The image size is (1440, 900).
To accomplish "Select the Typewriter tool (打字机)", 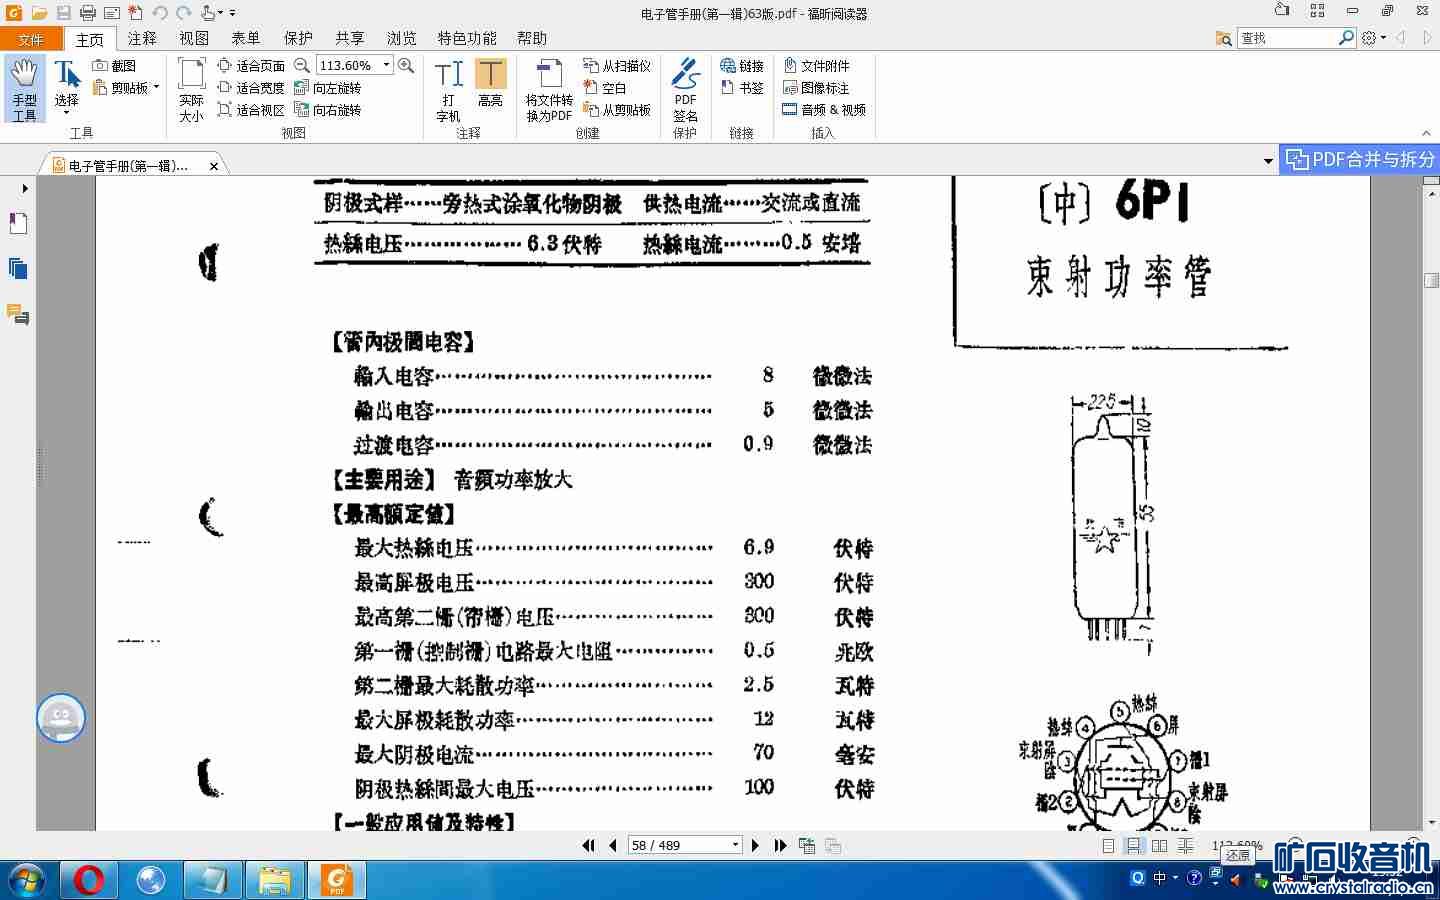I will (449, 90).
